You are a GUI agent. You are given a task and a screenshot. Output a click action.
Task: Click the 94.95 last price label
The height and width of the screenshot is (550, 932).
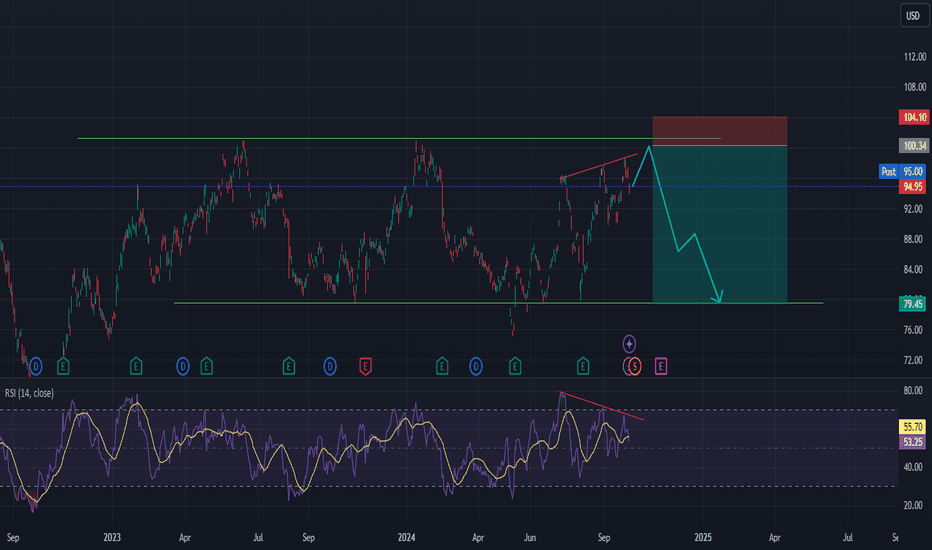point(912,187)
